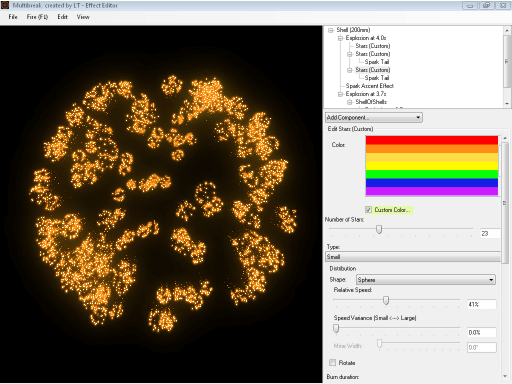Select the first Spark Tail tree item
The image size is (512, 384).
(x=377, y=62)
